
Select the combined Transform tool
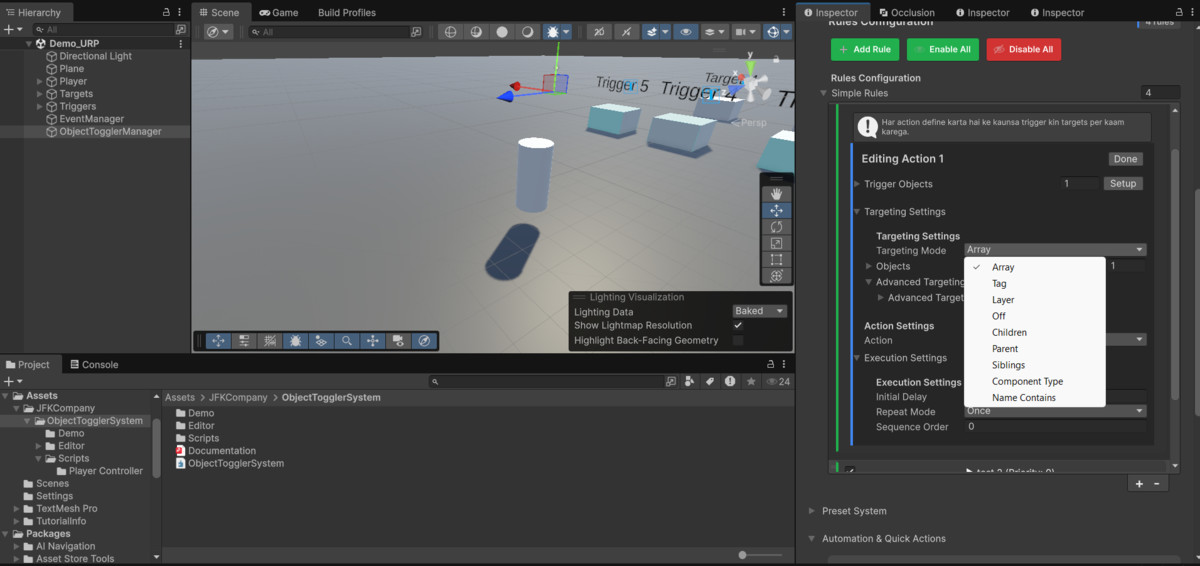click(x=776, y=276)
